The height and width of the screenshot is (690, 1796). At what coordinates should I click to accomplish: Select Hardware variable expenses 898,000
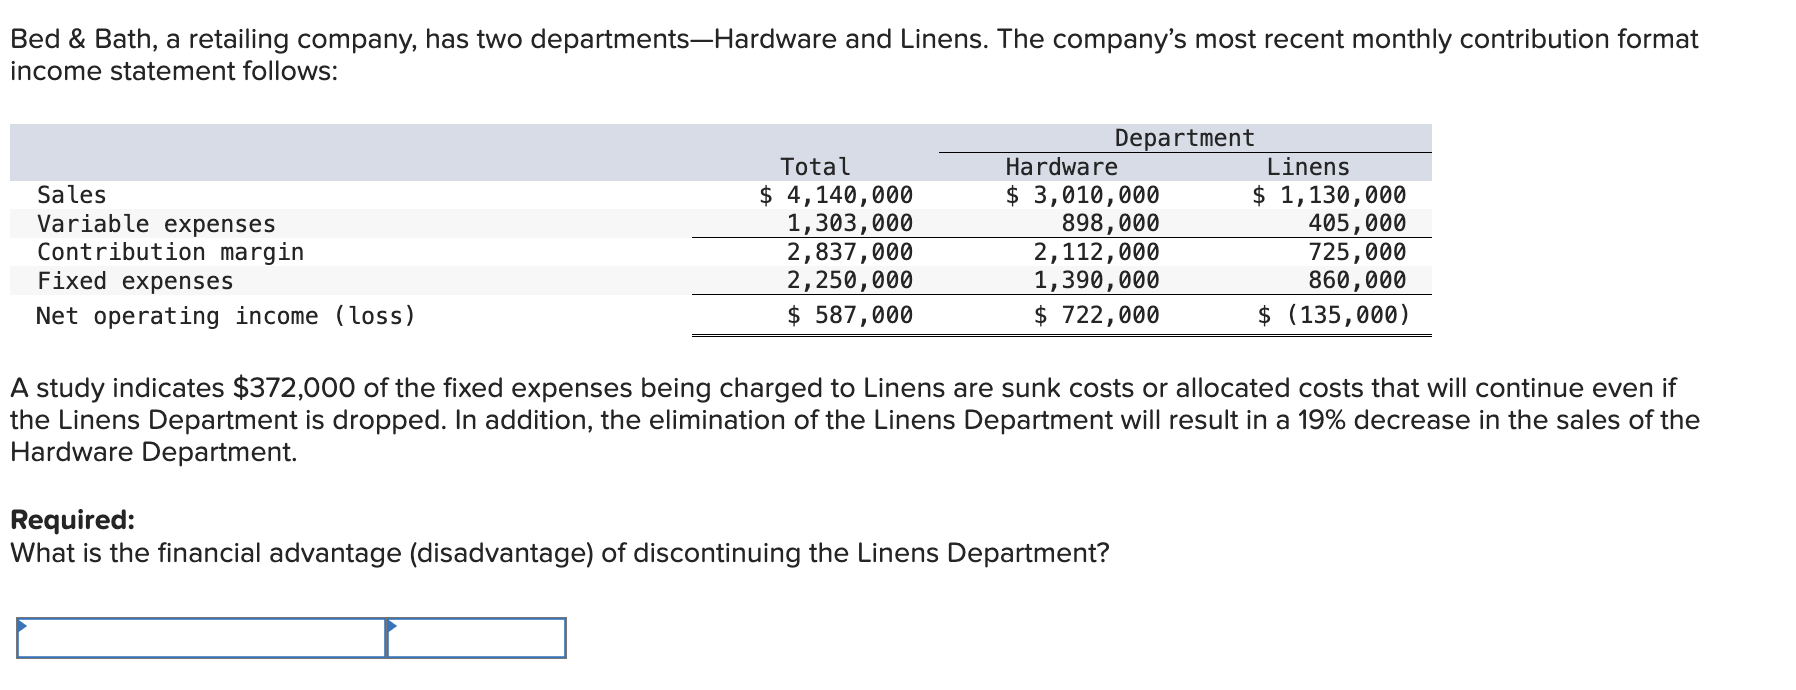coord(1110,223)
